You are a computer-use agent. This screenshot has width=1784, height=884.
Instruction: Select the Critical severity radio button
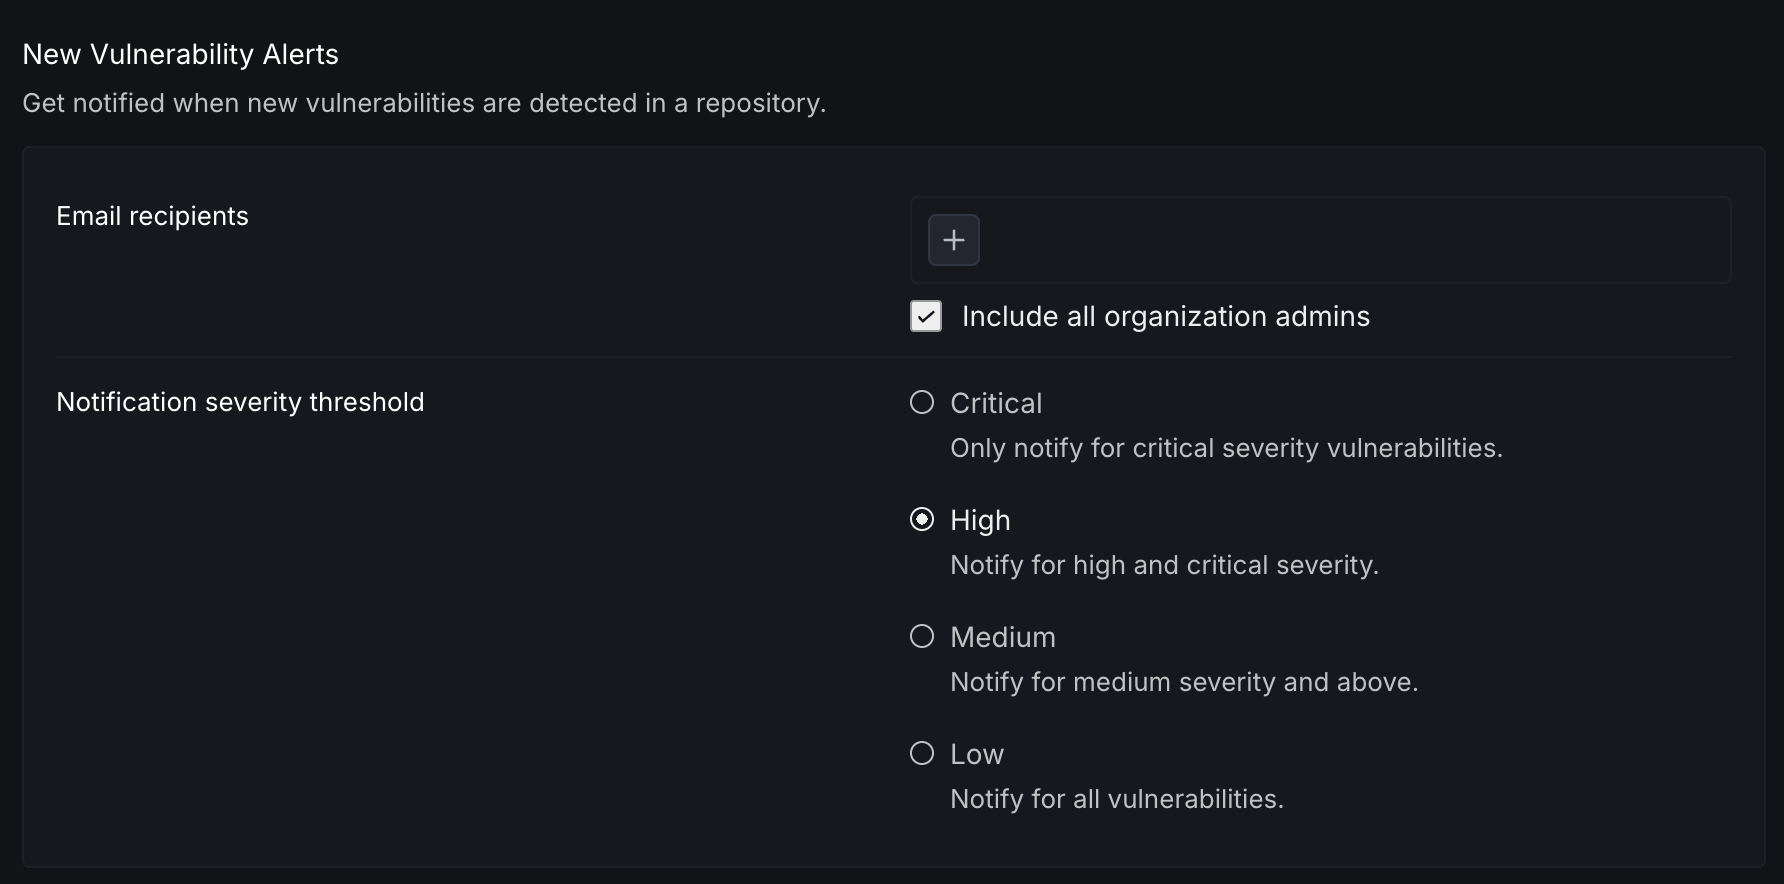922,402
